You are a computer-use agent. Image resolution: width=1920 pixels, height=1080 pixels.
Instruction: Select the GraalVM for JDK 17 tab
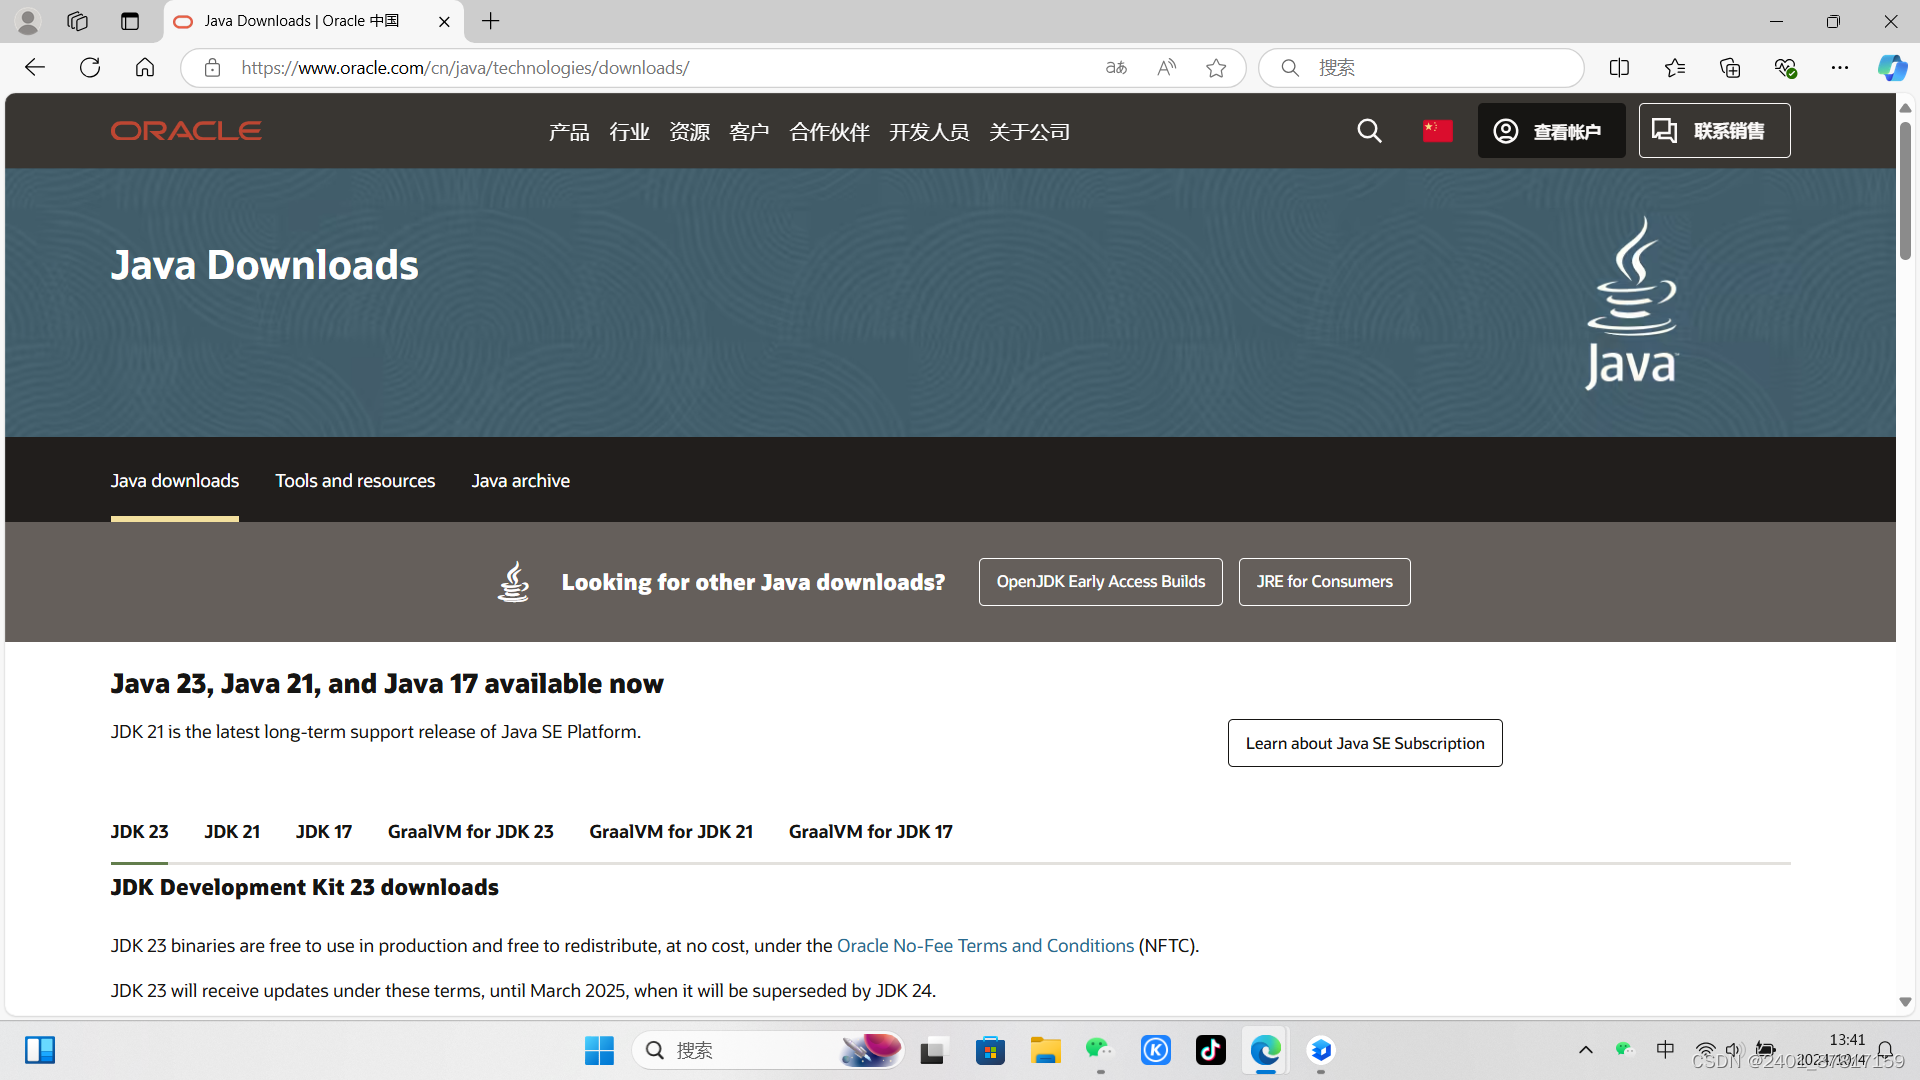[x=870, y=832]
